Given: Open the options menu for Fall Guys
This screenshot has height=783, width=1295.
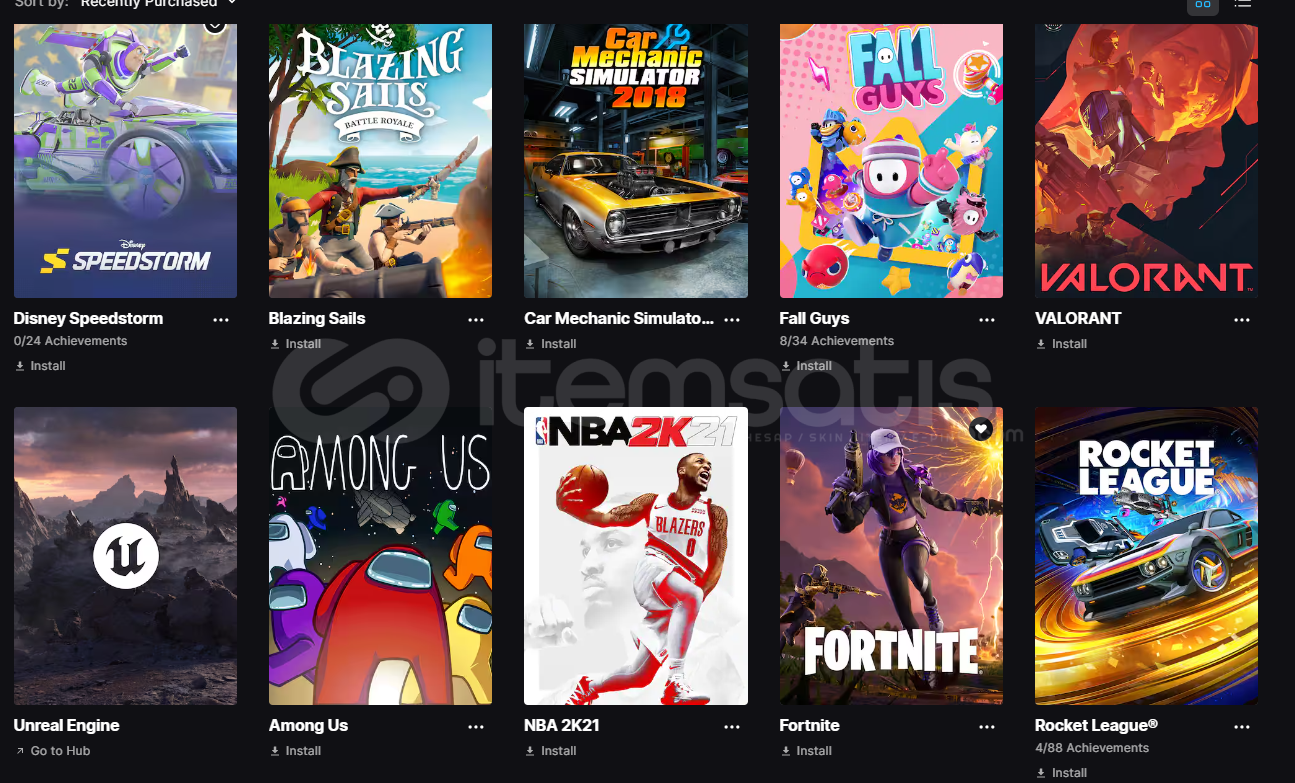Looking at the screenshot, I should pos(987,320).
